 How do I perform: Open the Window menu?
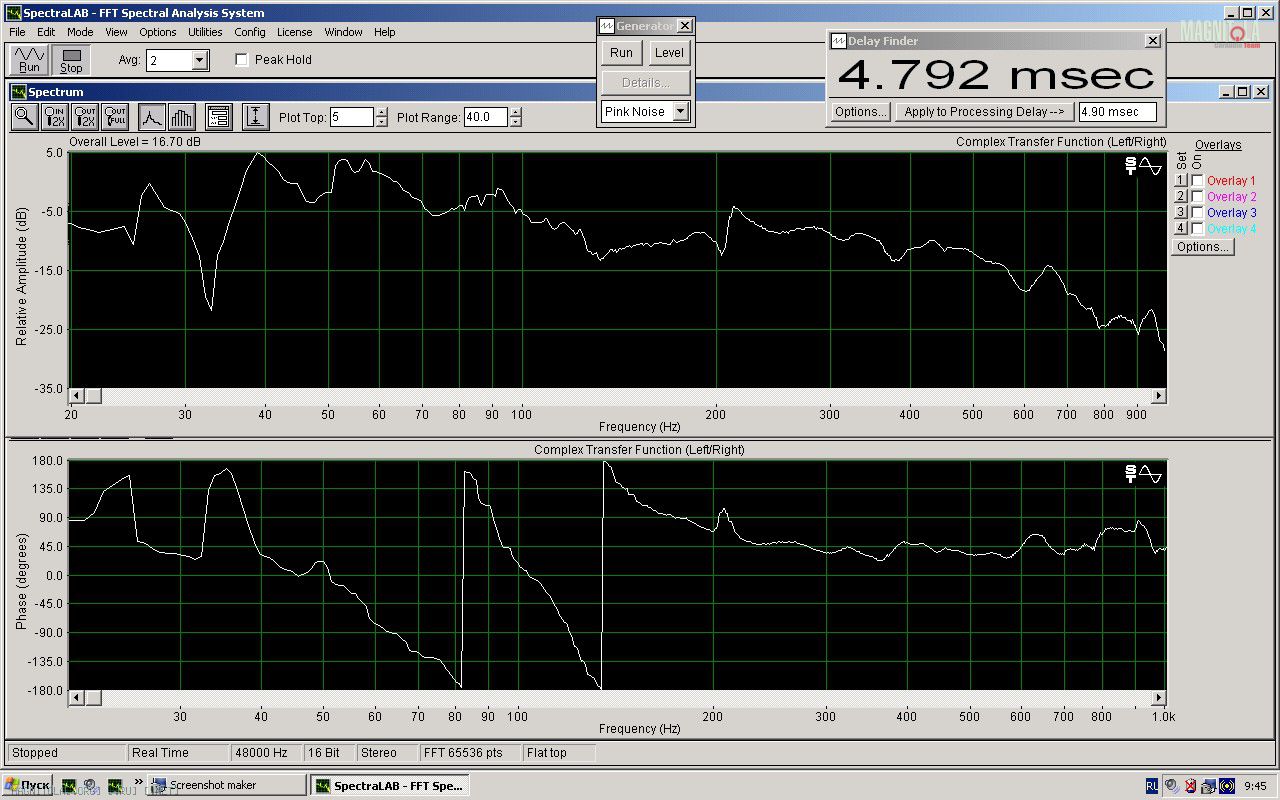[x=343, y=32]
